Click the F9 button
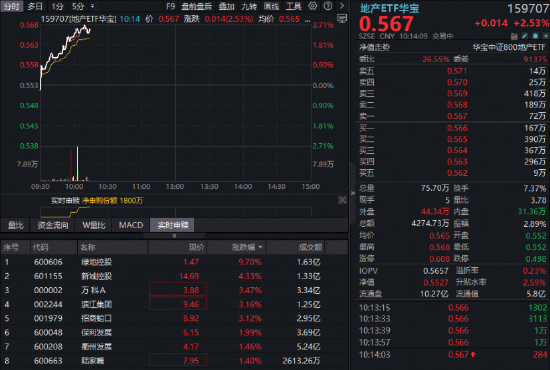 tap(170, 6)
